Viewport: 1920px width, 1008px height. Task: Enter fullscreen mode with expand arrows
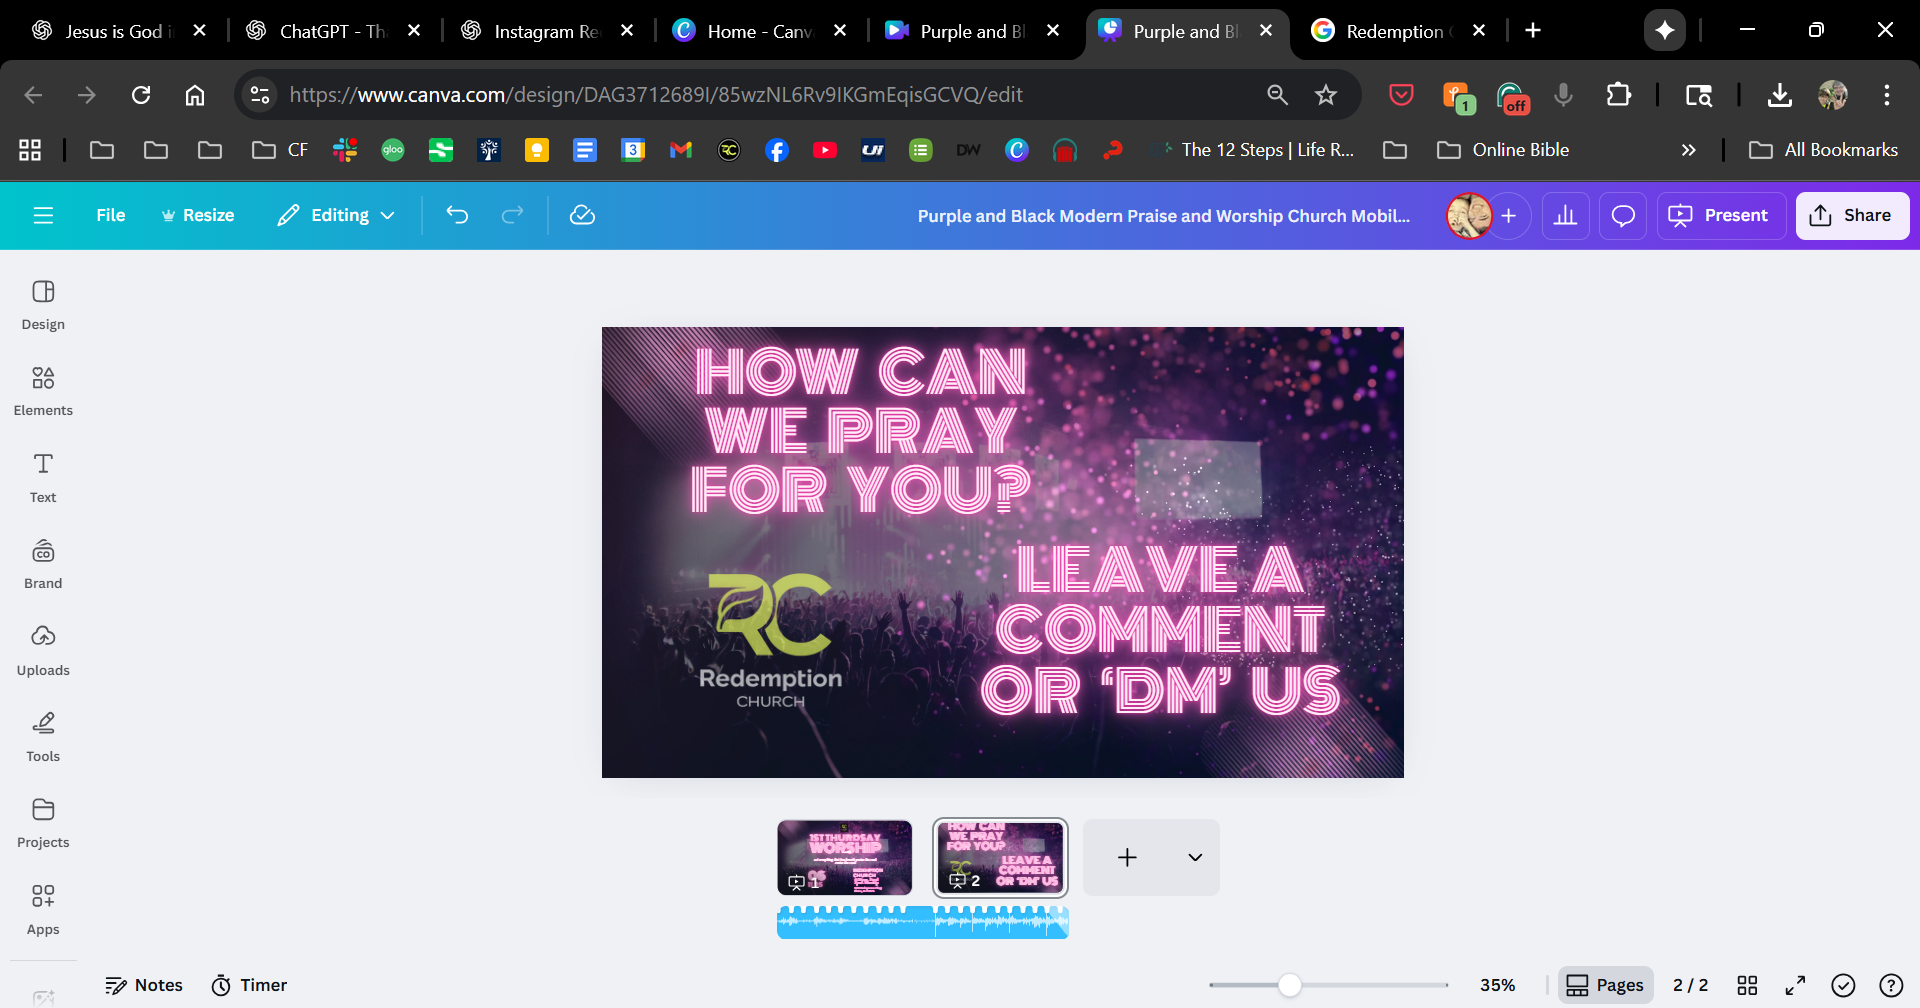click(1795, 985)
